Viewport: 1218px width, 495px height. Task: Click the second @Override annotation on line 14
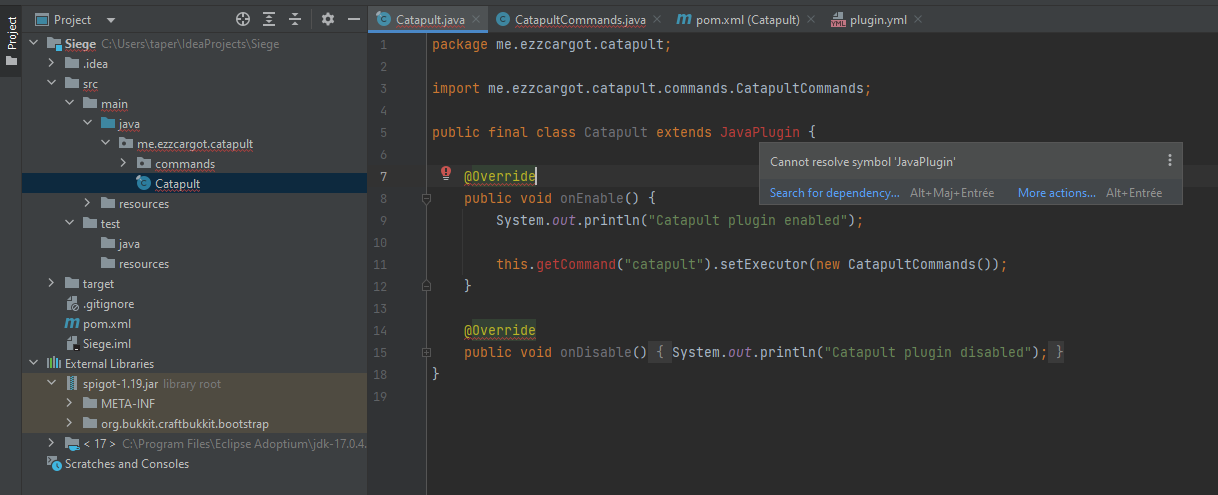500,330
